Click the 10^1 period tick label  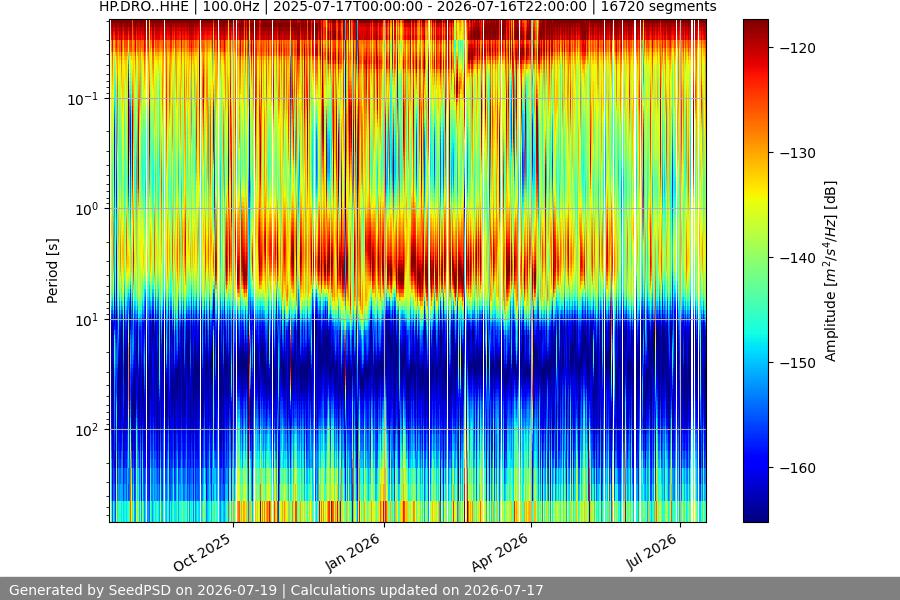(86, 320)
